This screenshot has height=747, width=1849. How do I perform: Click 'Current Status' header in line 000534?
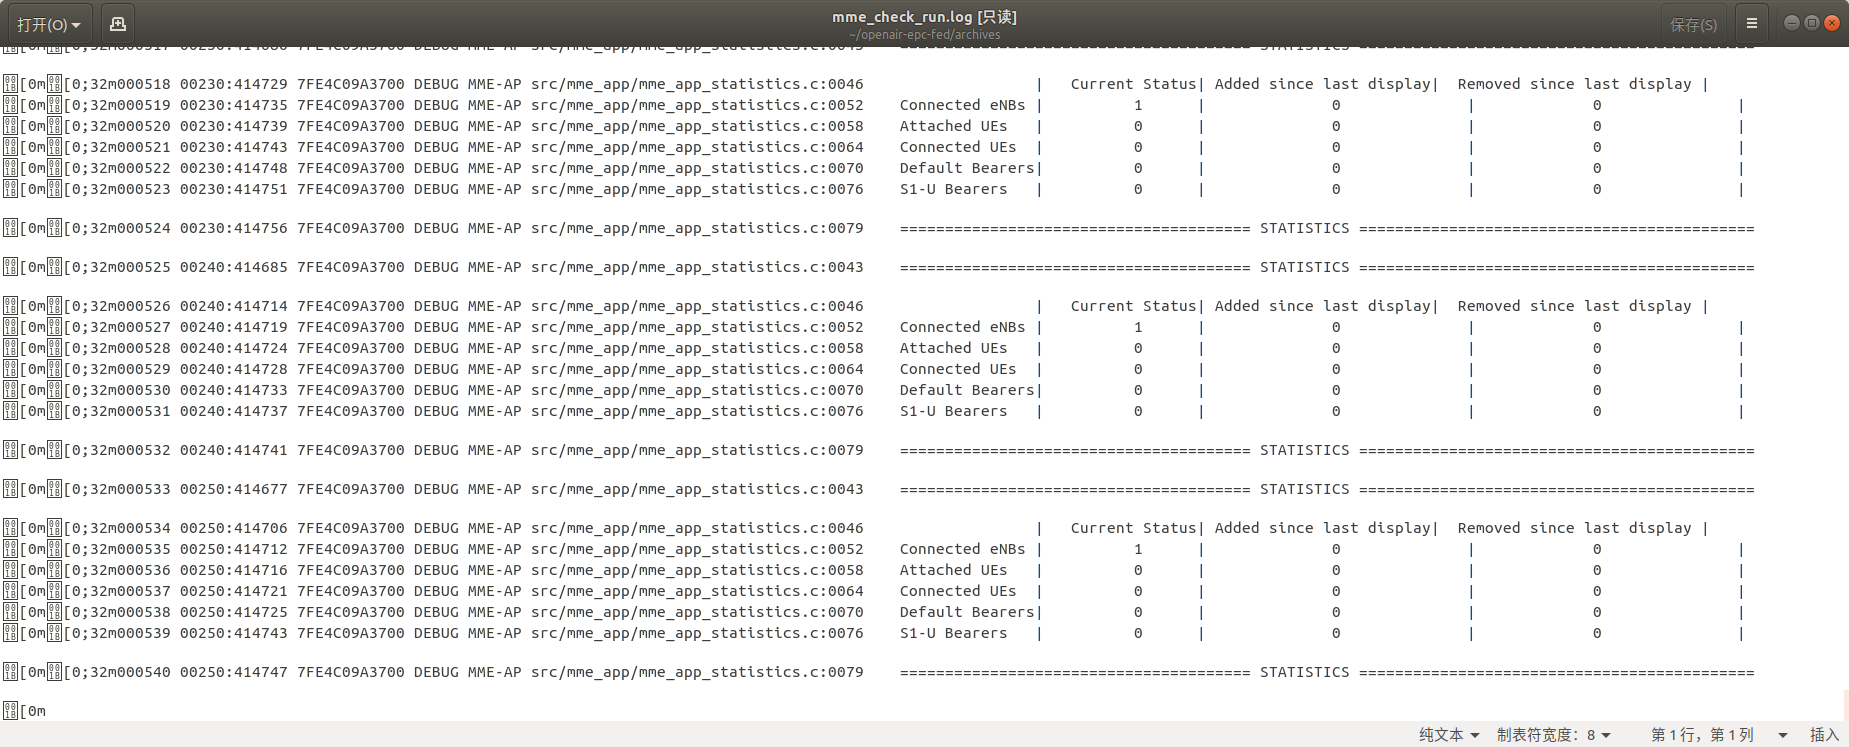click(x=1133, y=528)
